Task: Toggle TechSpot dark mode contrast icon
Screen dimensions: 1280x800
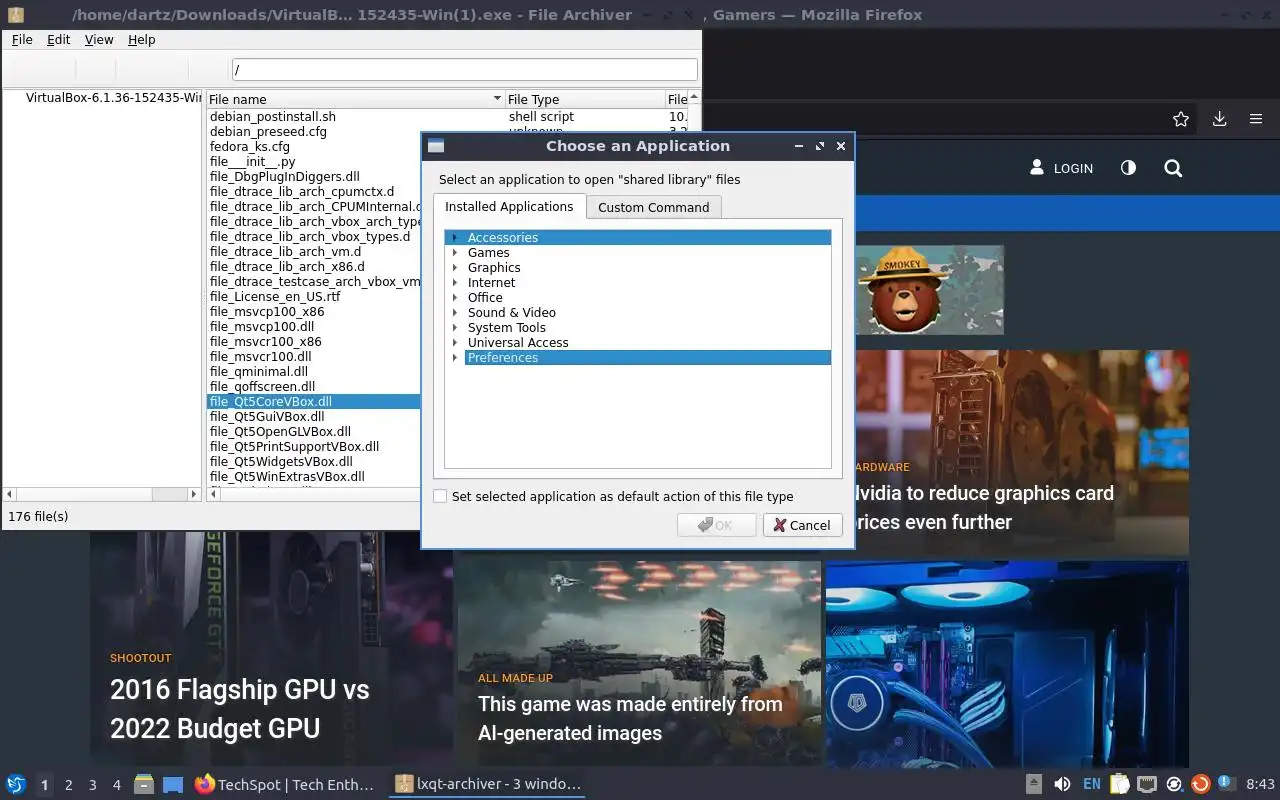Action: [x=1128, y=168]
